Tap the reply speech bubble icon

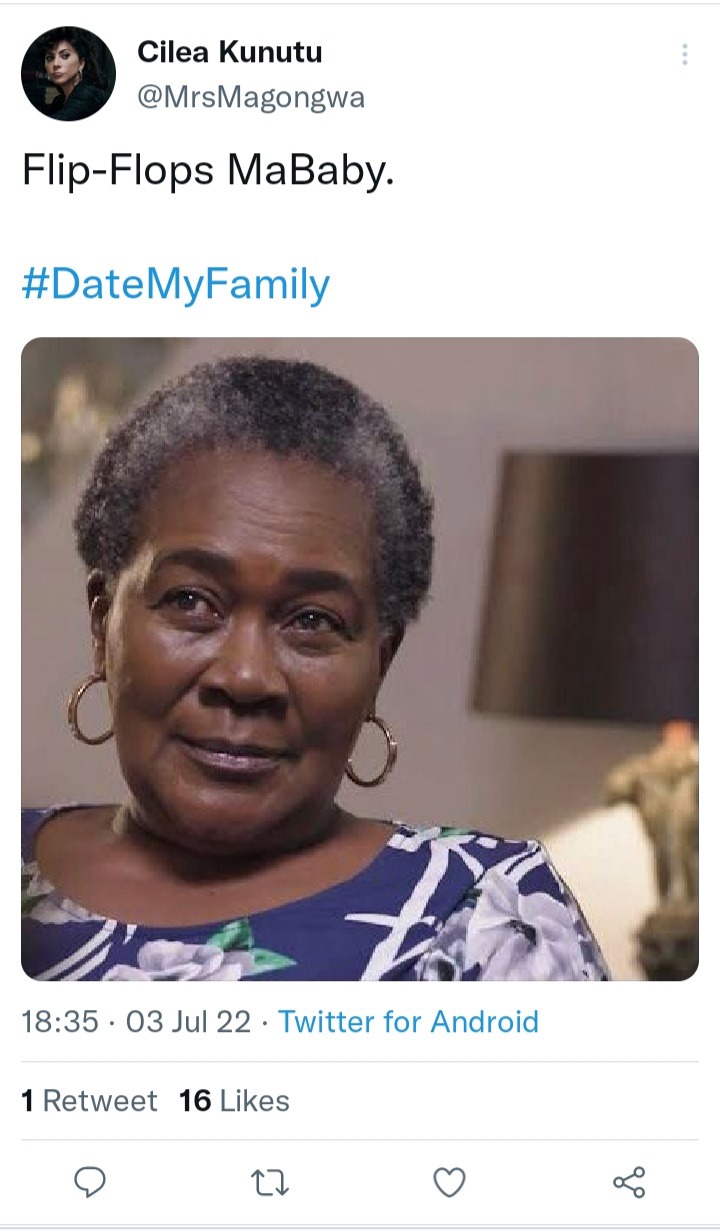(x=91, y=1183)
